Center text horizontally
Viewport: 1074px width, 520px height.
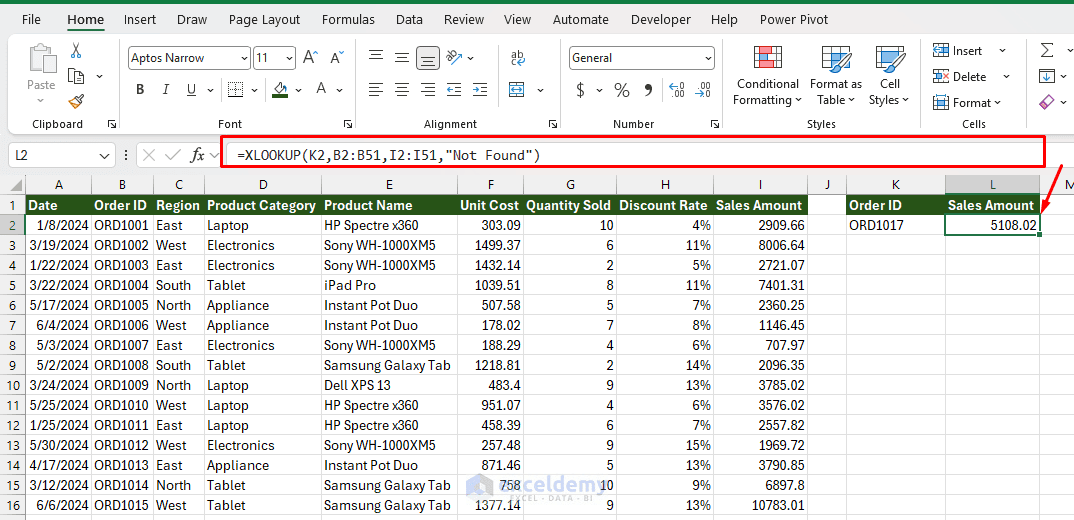tap(402, 89)
